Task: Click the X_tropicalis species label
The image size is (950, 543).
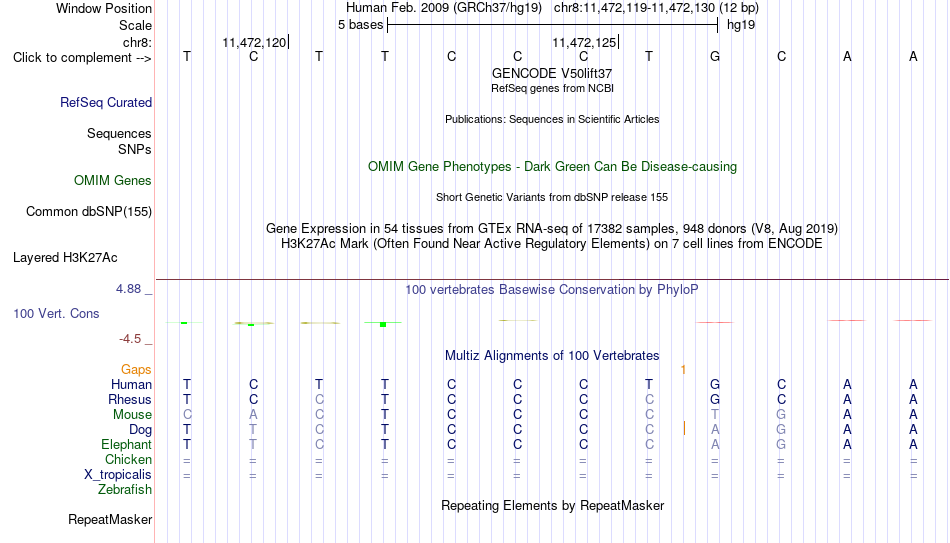Action: point(118,475)
